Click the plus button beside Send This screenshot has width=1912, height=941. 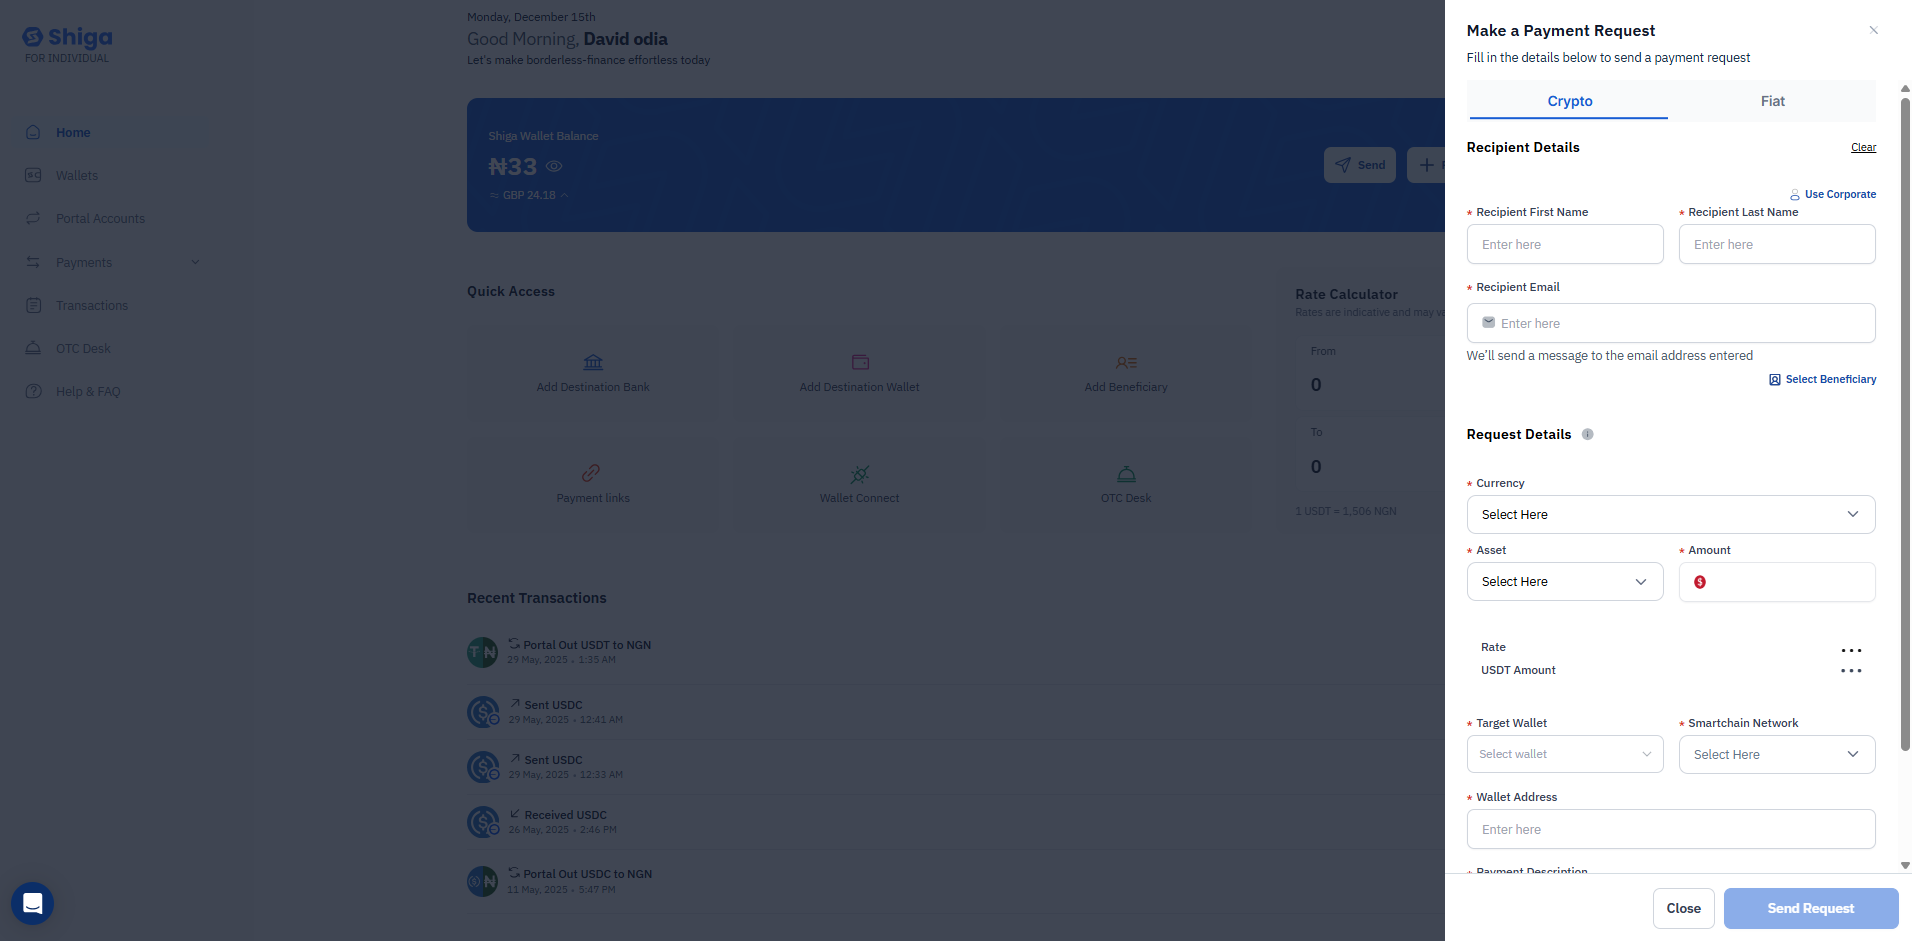1427,165
